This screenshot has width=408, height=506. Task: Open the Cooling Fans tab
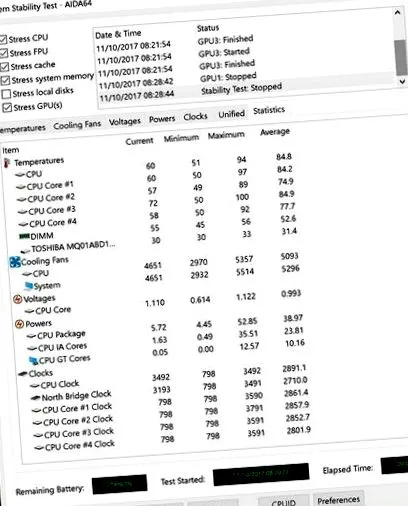(x=77, y=125)
